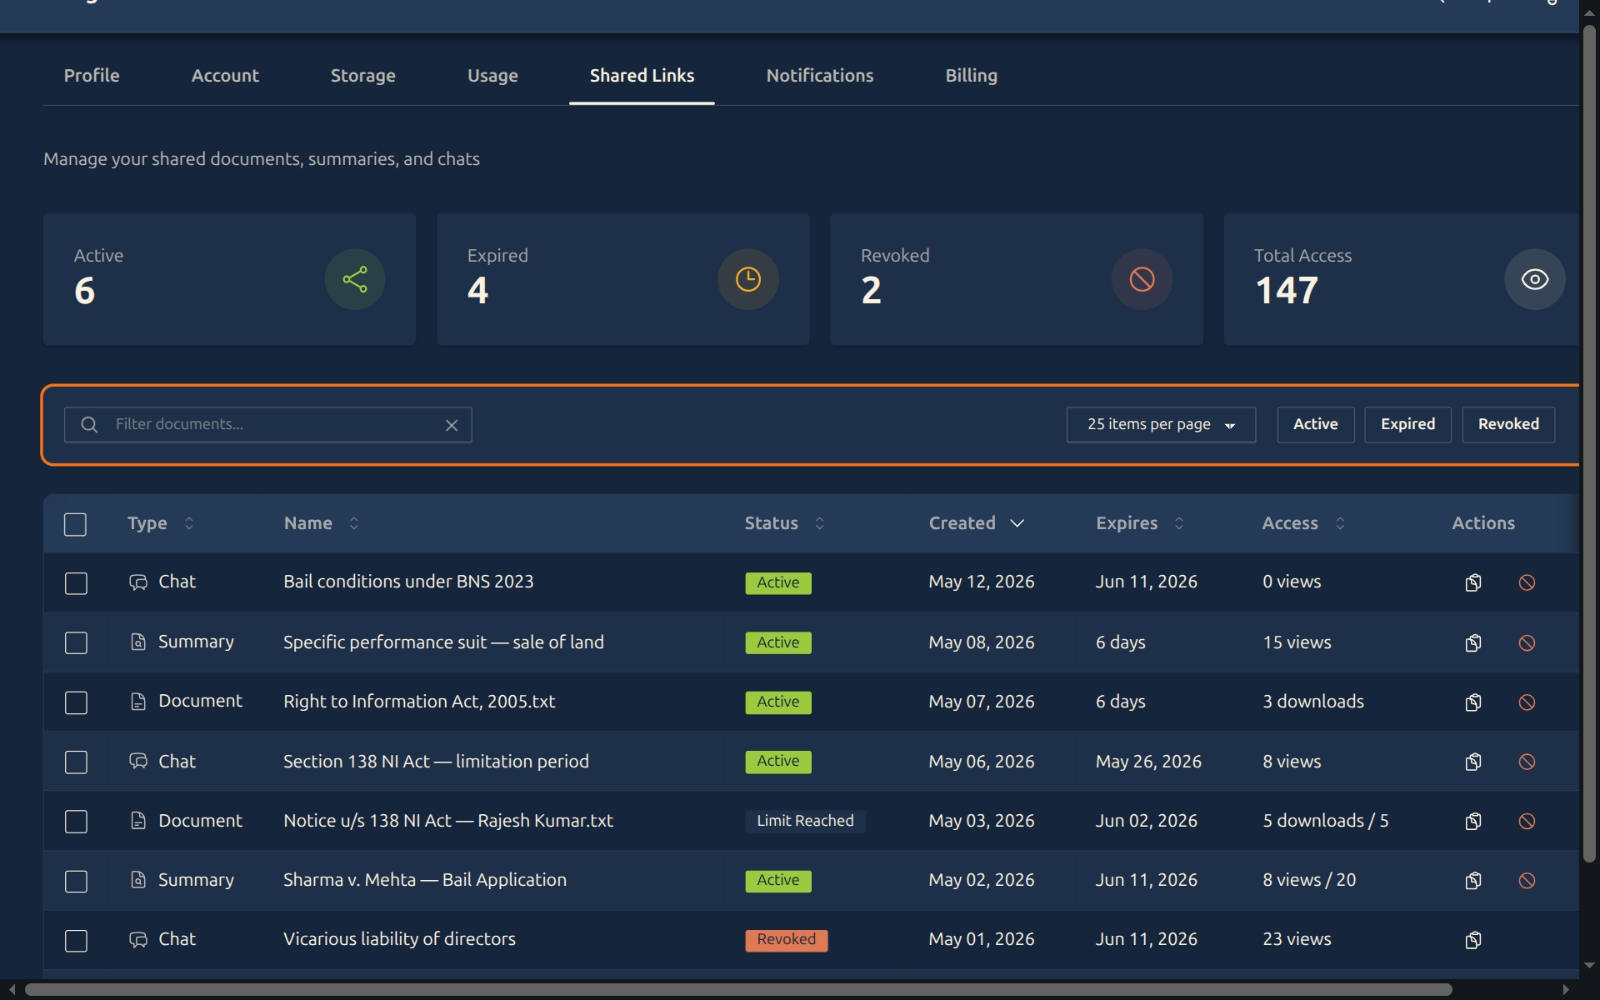Viewport: 1600px width, 1000px height.
Task: Open the Billing tab
Action: [971, 76]
